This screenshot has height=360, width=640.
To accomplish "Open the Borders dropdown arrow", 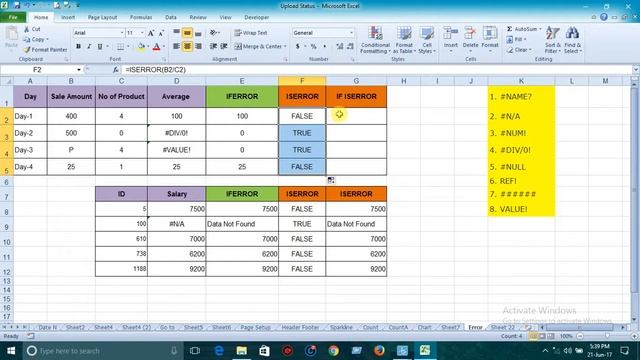I will click(x=128, y=47).
